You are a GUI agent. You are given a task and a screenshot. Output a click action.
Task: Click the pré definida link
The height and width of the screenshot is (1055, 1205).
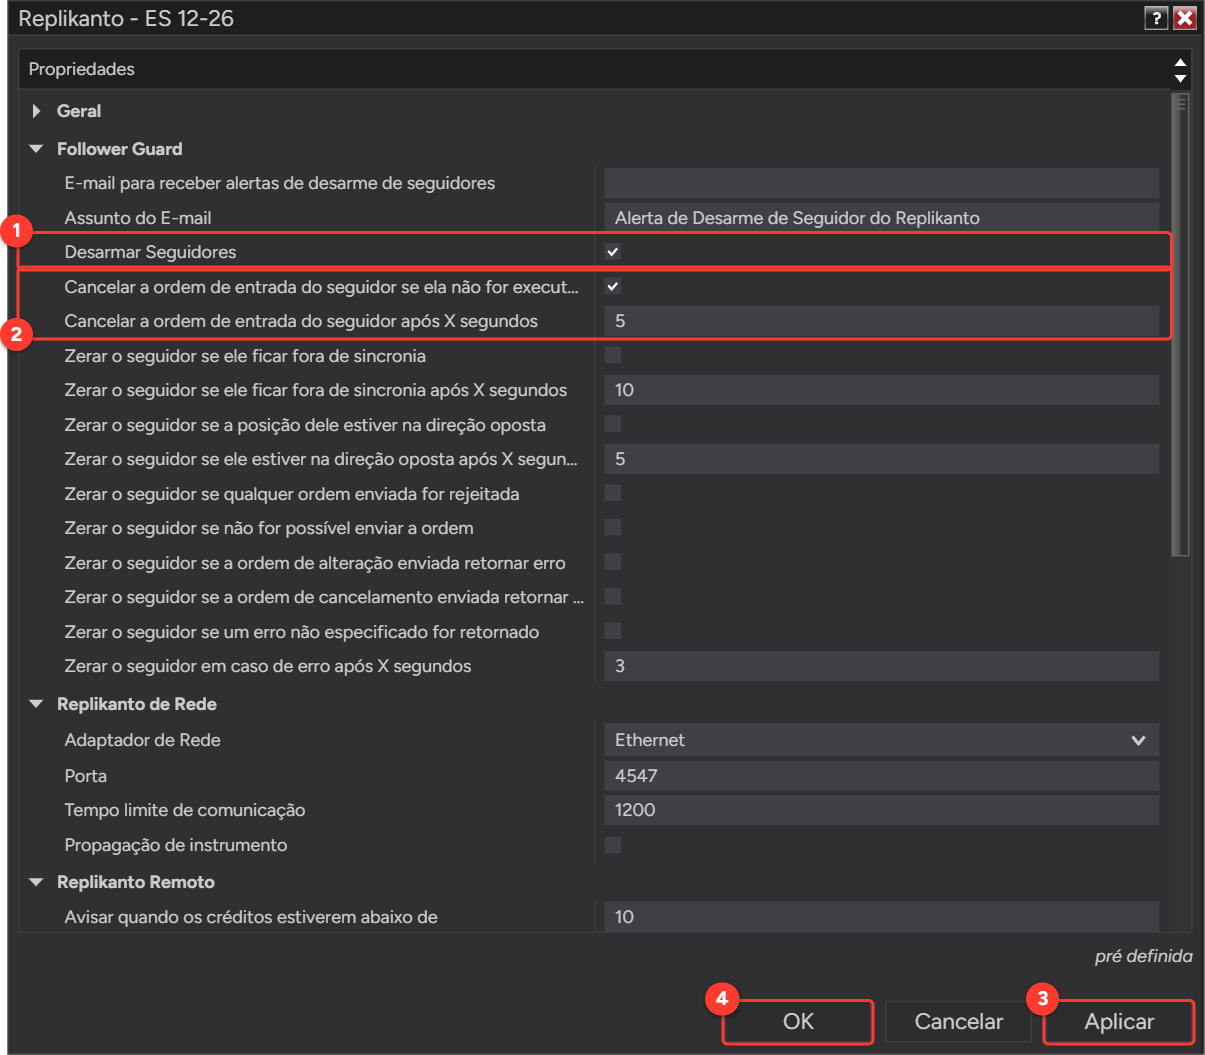coord(1143,956)
